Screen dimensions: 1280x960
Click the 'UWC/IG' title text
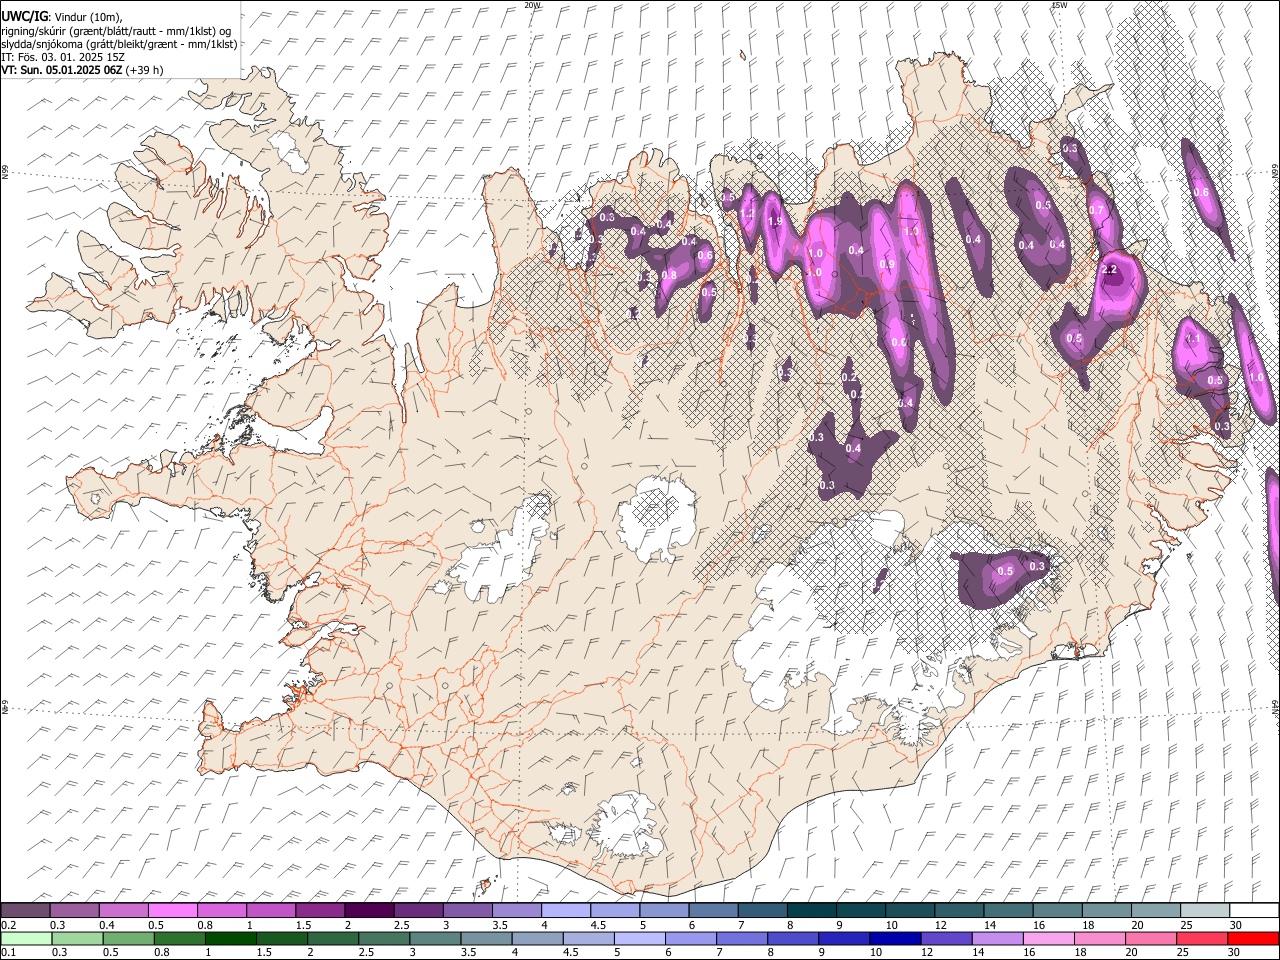24,17
